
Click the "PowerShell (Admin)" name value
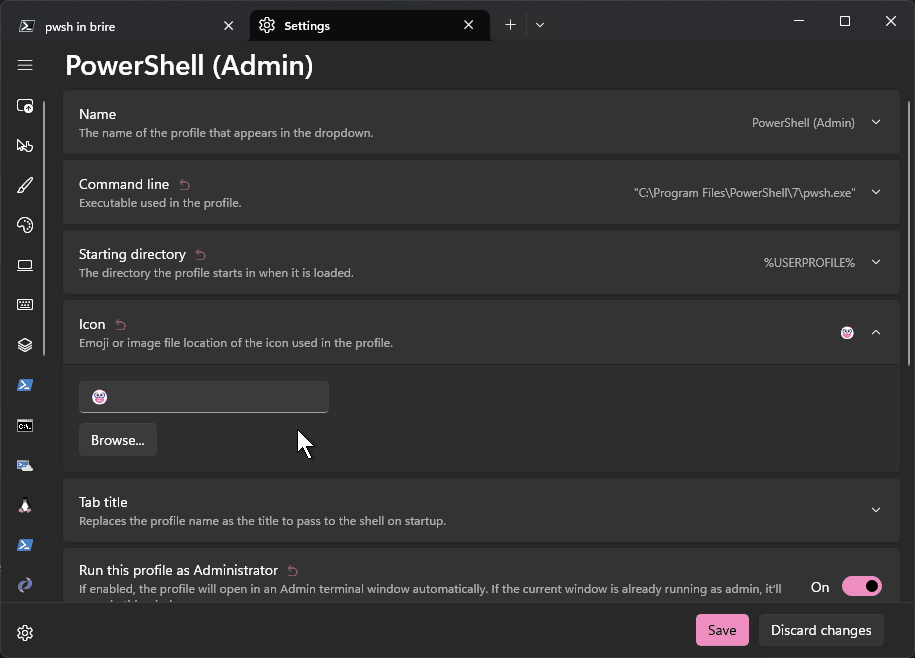pos(803,122)
